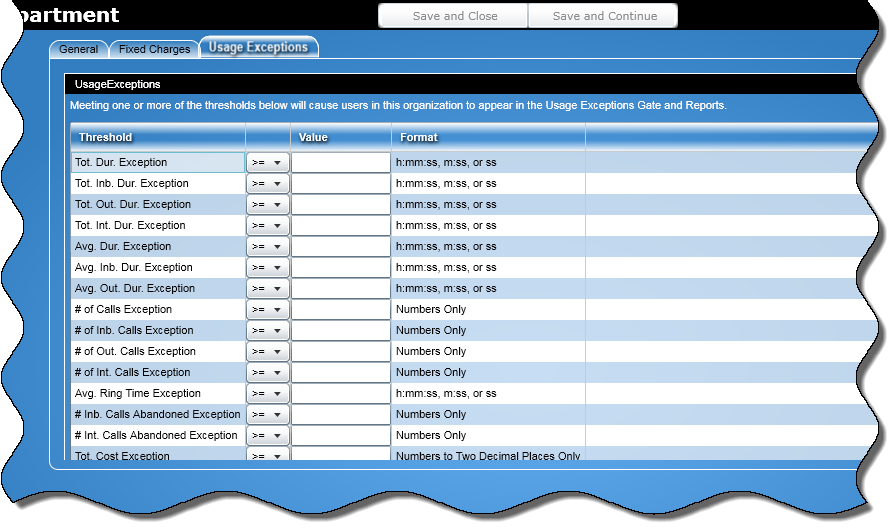Click the Save and Continue button
This screenshot has width=896, height=531.
tap(603, 16)
